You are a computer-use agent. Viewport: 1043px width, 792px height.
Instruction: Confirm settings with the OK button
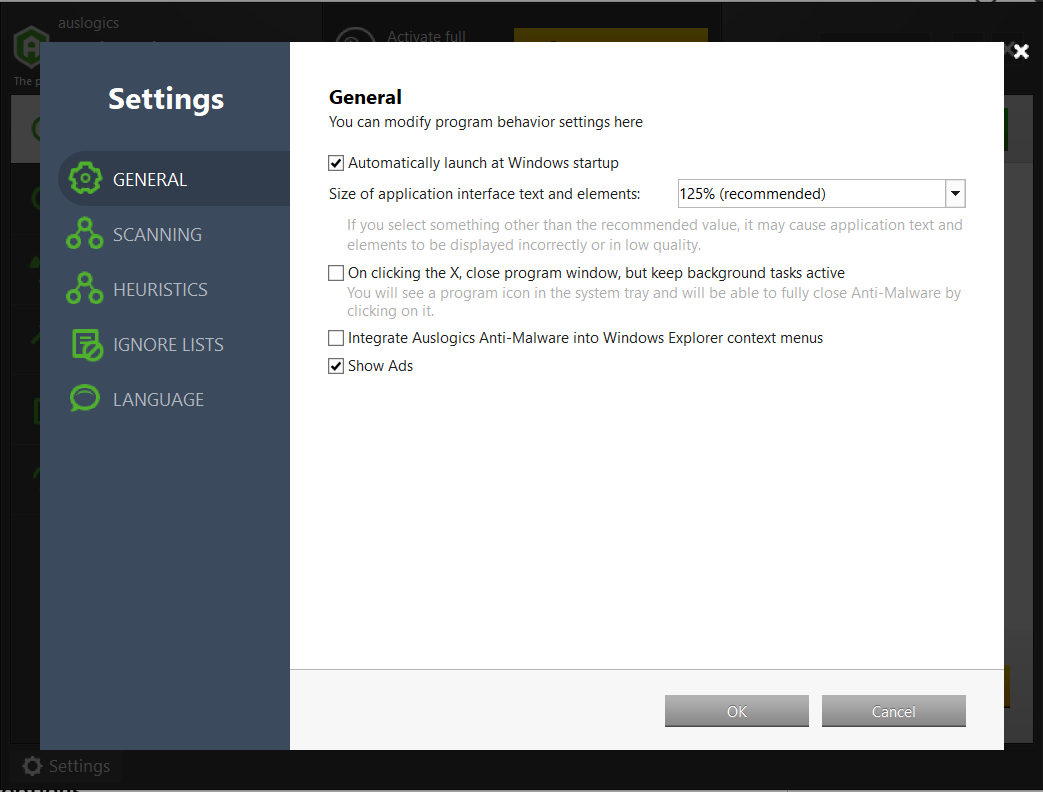coord(736,711)
